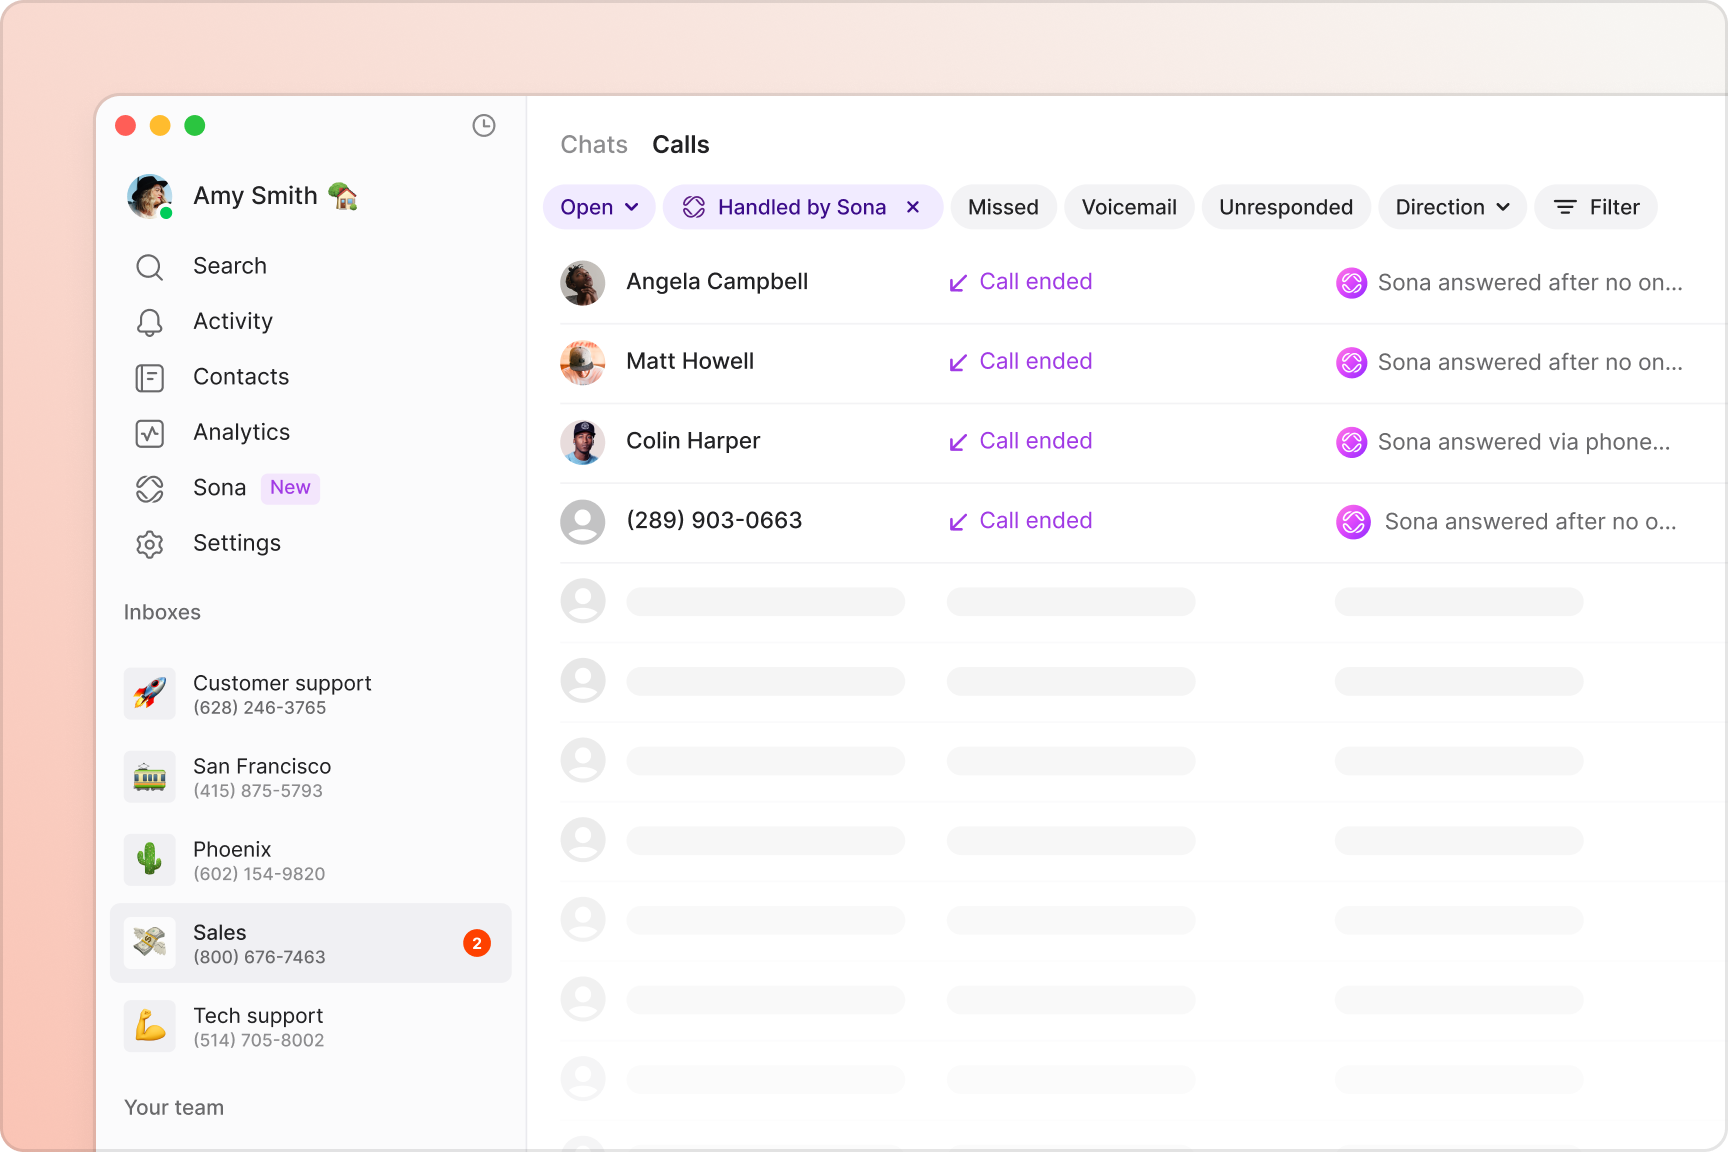The image size is (1728, 1152).
Task: Open Activity bell icon
Action: click(150, 322)
